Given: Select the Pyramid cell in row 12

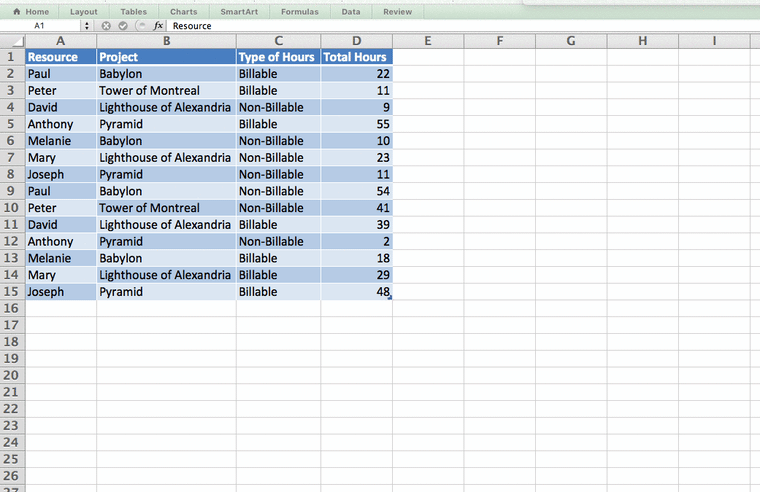Looking at the screenshot, I should pos(166,241).
